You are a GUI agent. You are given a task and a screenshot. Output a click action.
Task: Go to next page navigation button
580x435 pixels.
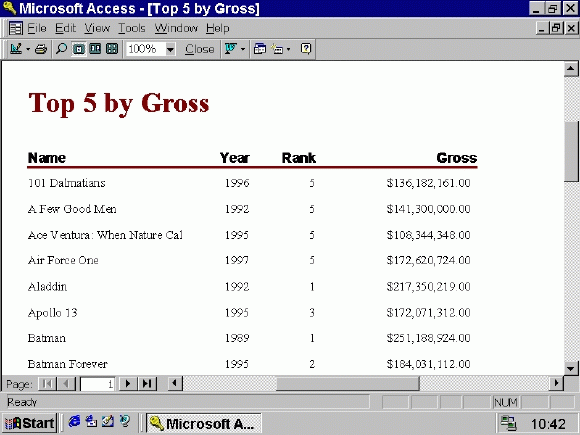point(128,384)
